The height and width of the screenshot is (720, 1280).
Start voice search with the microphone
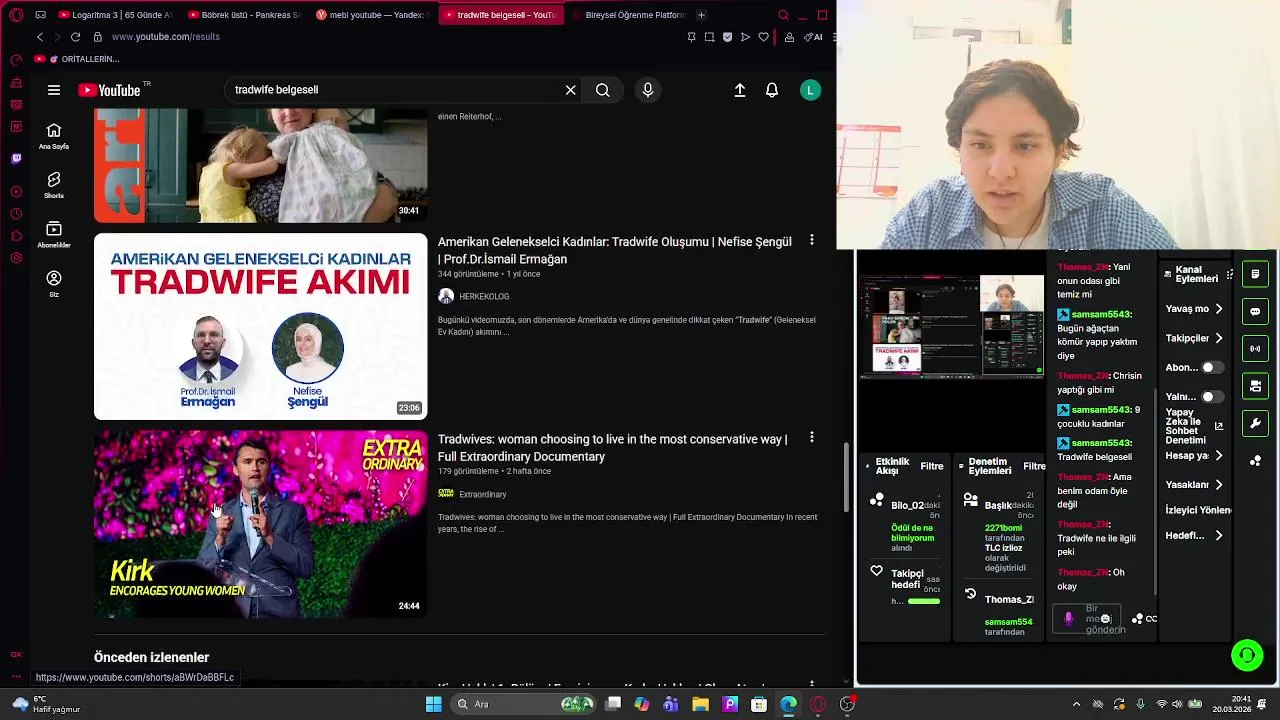click(x=648, y=90)
